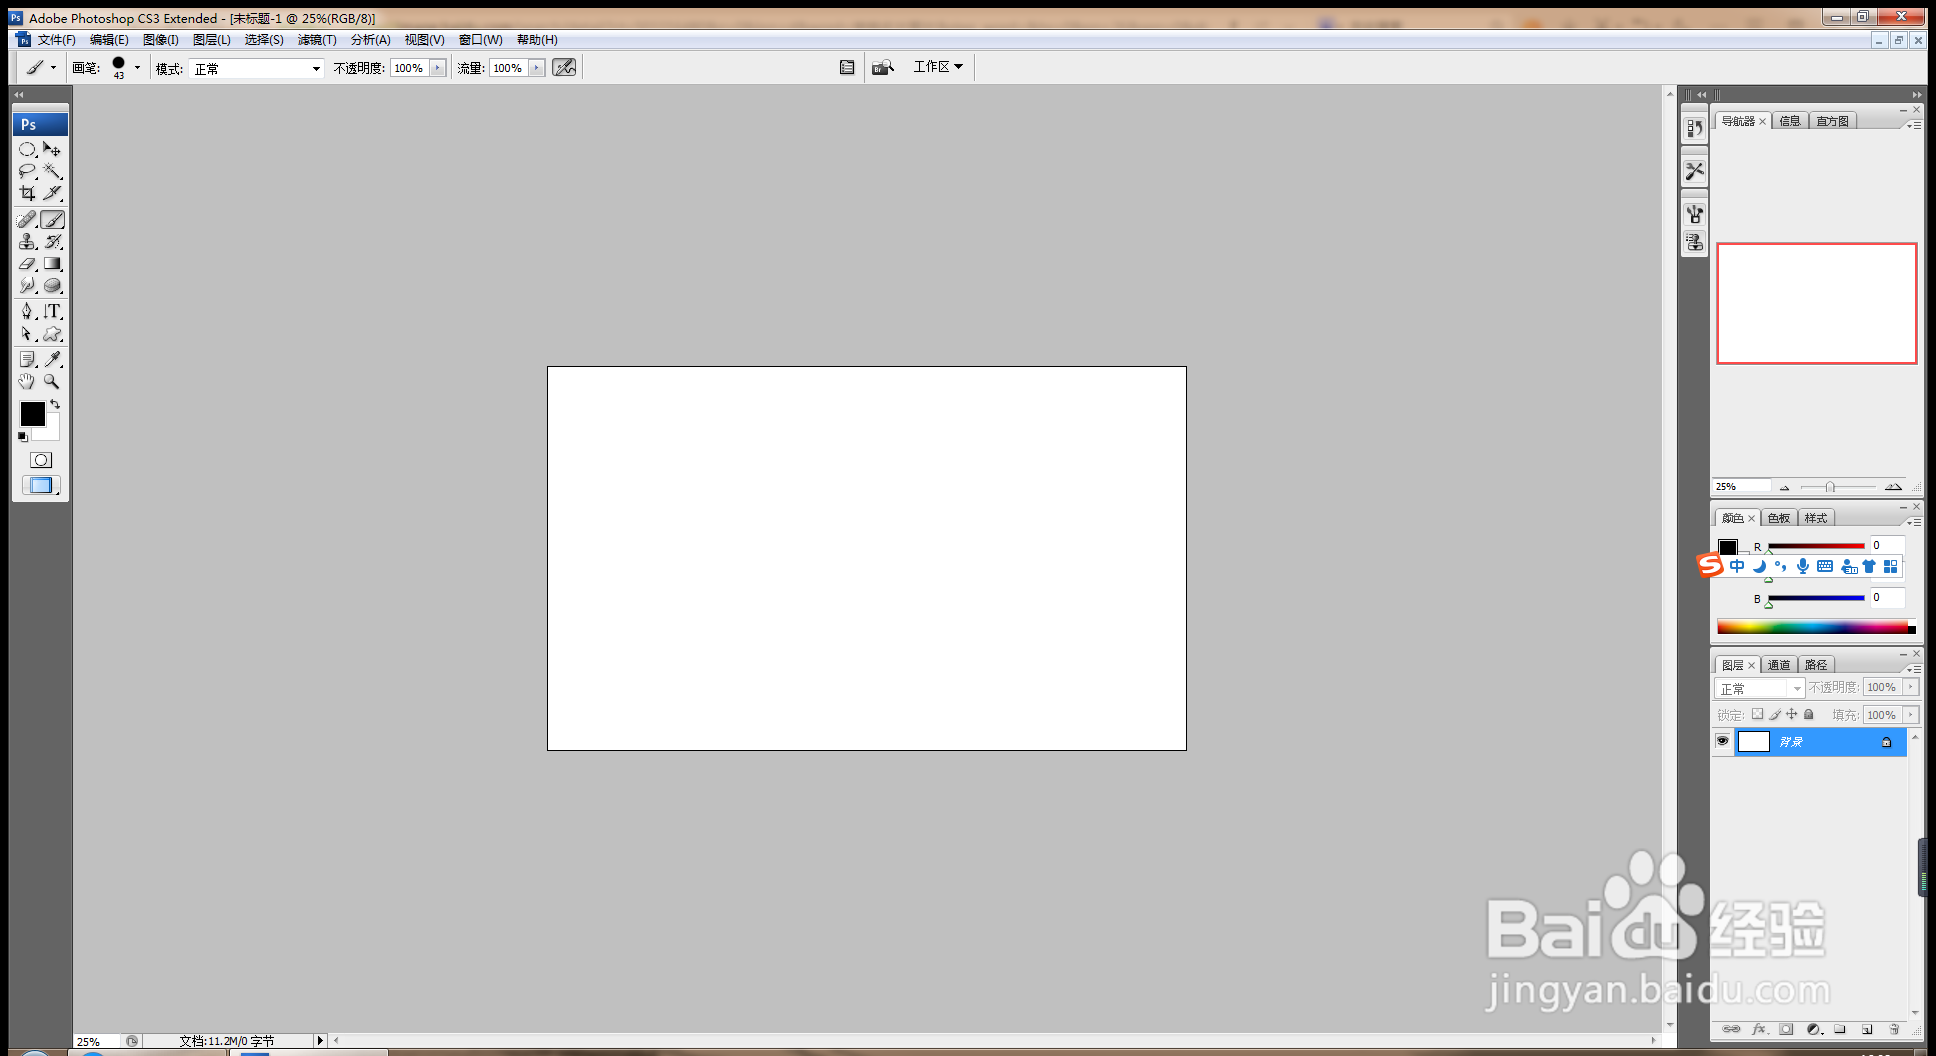Select the Smudge tool

(27, 286)
